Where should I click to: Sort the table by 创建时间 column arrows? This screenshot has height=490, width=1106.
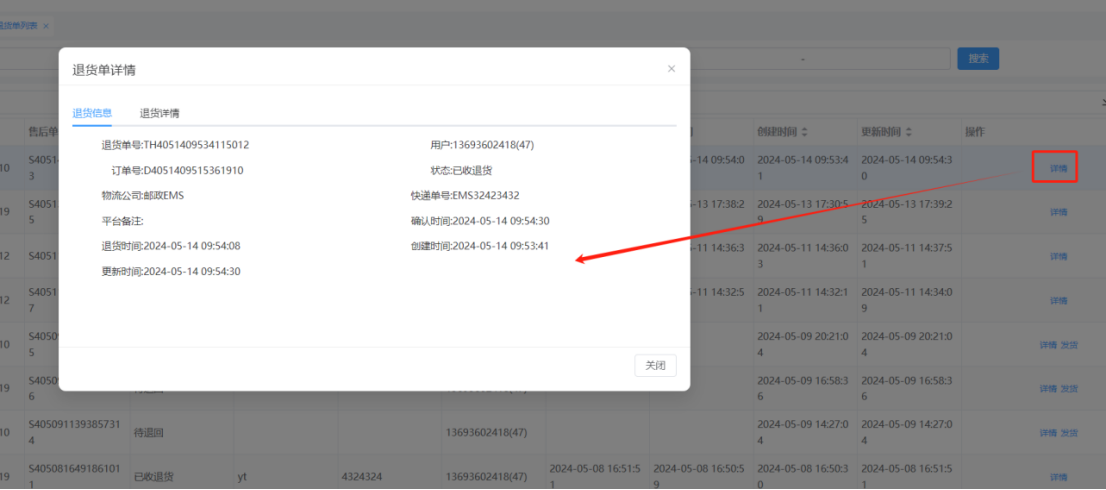(x=803, y=133)
